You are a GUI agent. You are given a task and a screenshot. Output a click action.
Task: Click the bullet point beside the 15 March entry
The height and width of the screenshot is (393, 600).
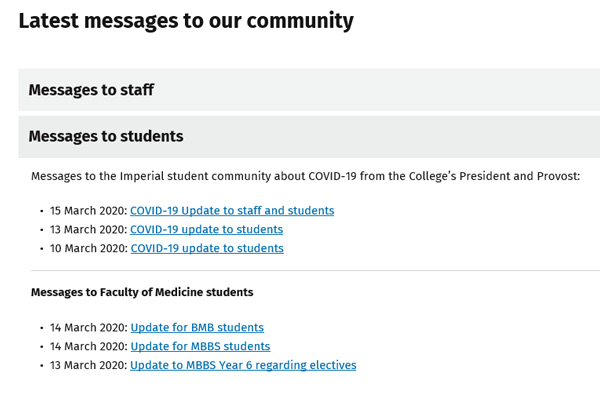(41, 211)
